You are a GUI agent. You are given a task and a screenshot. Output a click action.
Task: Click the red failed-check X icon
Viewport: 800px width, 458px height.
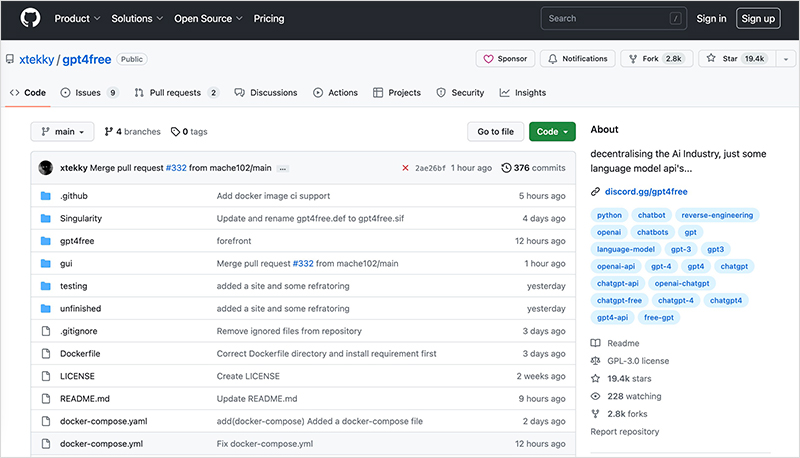405,168
